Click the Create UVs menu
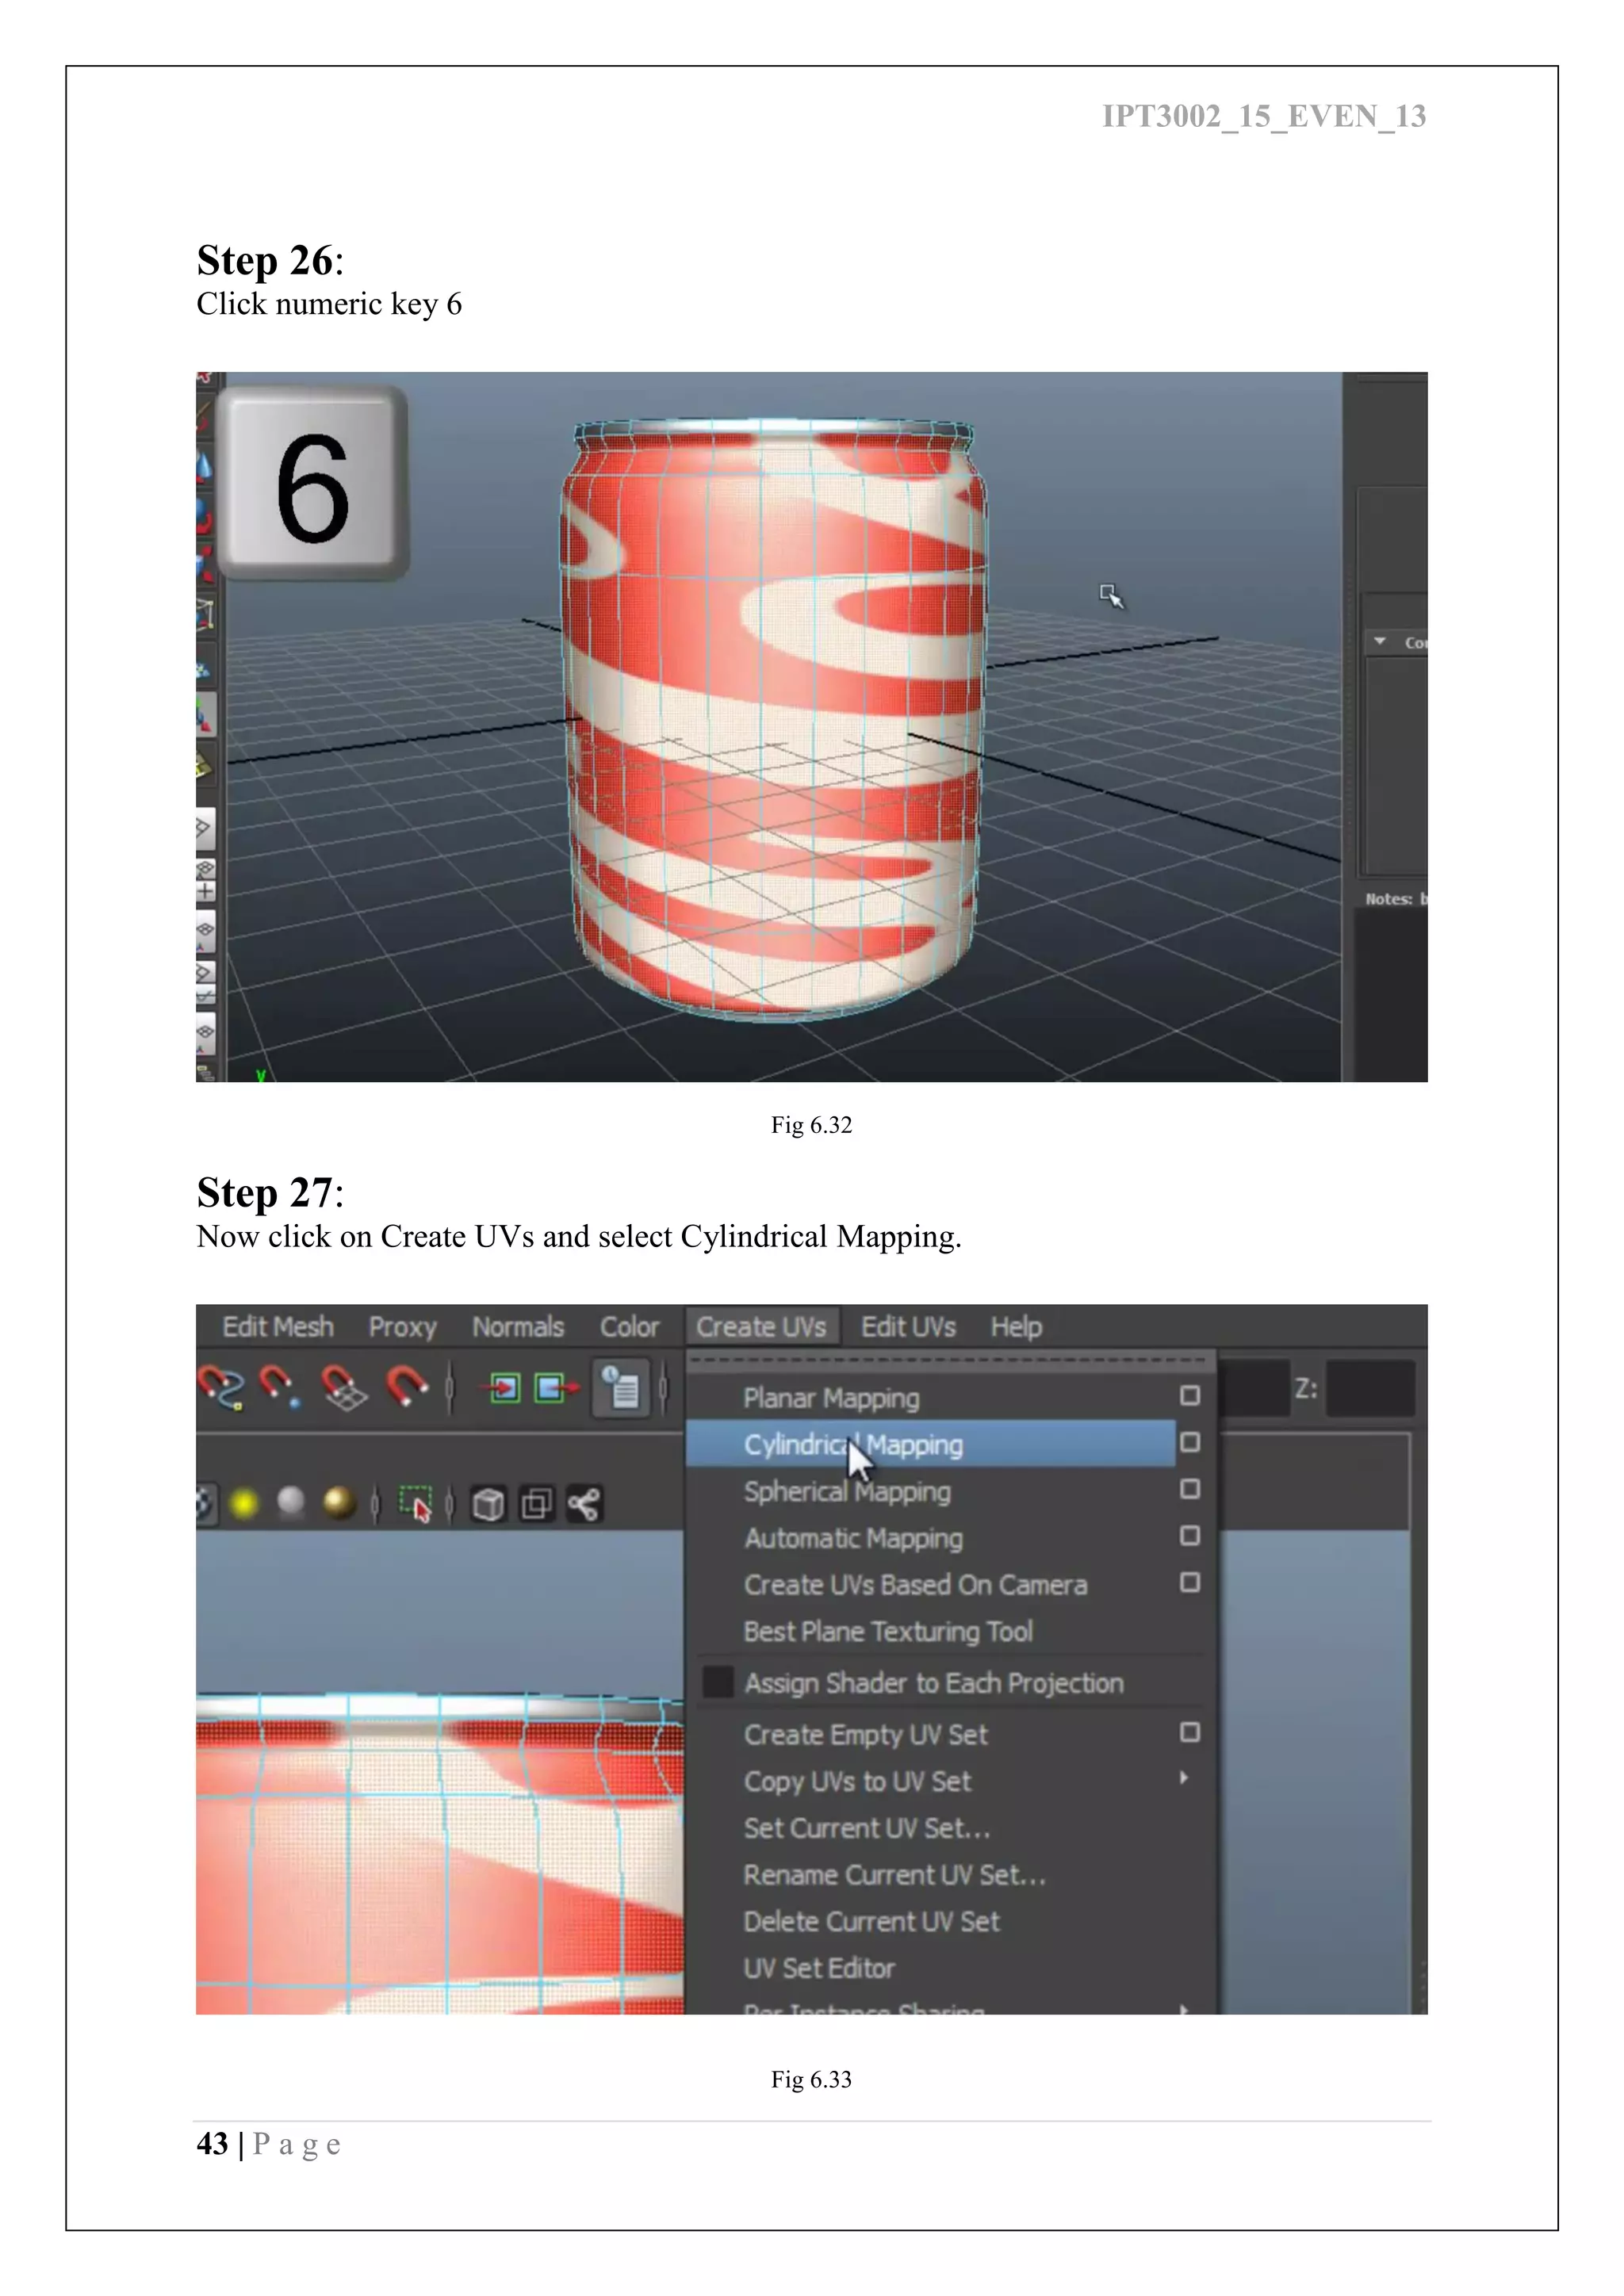 (x=762, y=1327)
